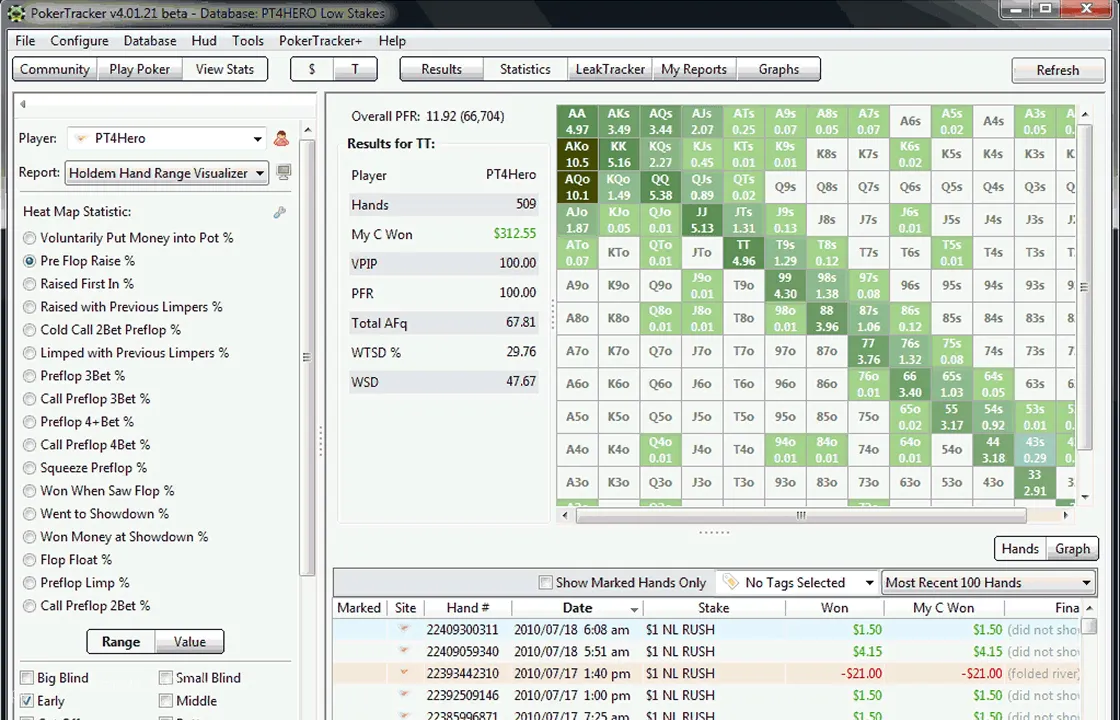The image size is (1120, 720).
Task: Uncheck the Early position checkbox
Action: pyautogui.click(x=27, y=700)
